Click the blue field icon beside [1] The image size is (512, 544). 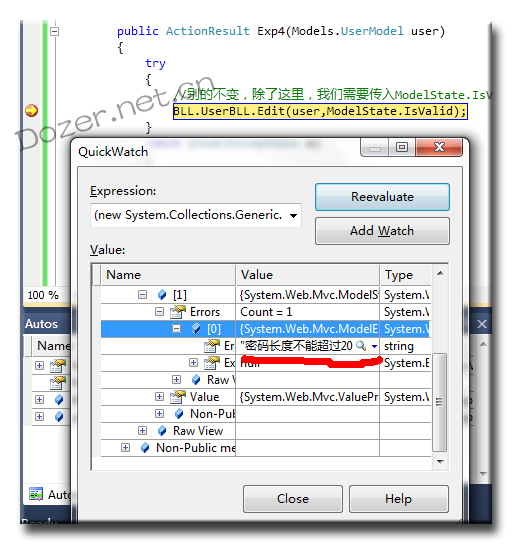(162, 295)
